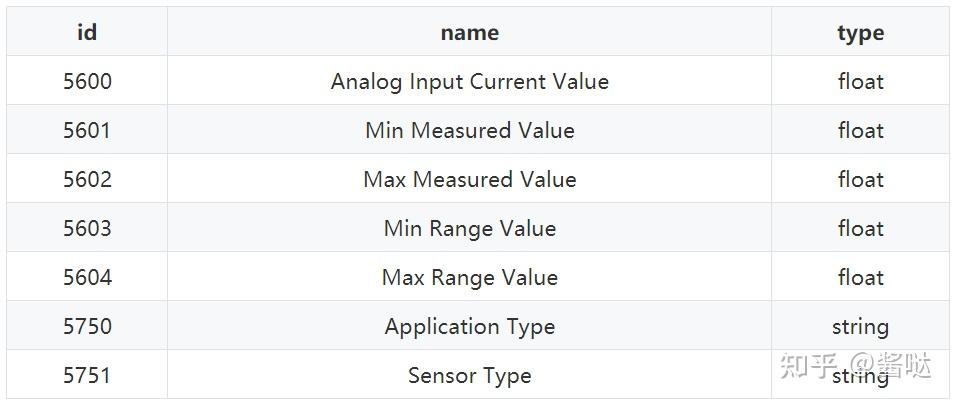The image size is (955, 404).
Task: Select id cell 5601
Action: tap(87, 130)
